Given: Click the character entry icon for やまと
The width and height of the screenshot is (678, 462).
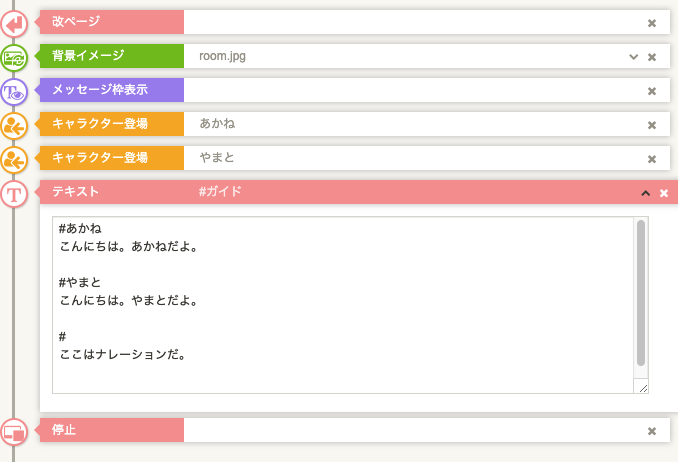Looking at the screenshot, I should coord(14,158).
